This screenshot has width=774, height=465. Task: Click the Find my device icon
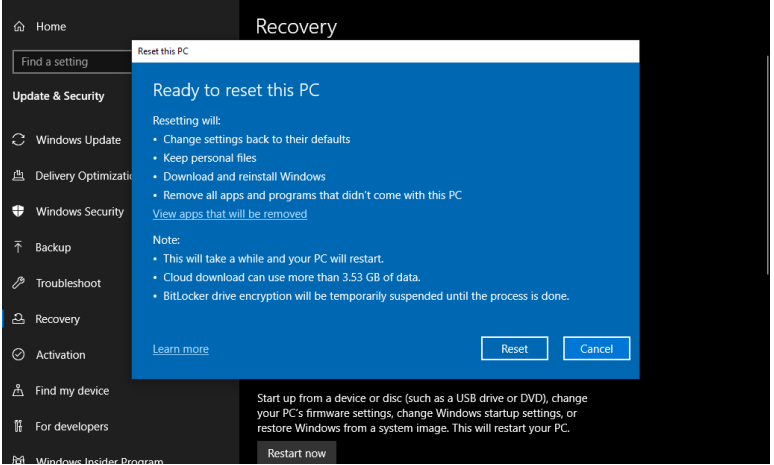pos(18,390)
